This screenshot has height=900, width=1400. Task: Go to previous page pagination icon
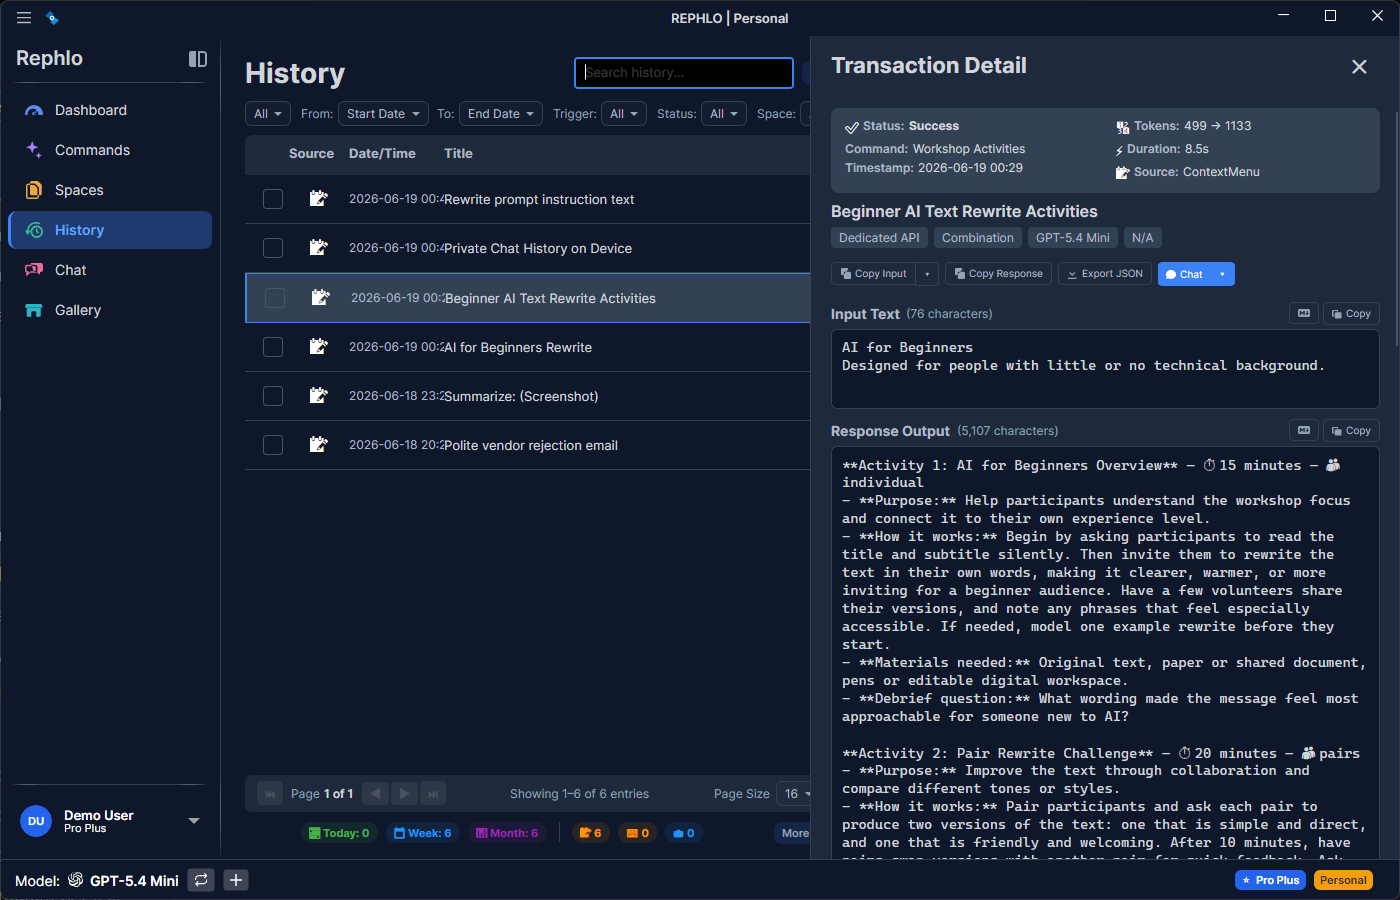click(x=375, y=794)
